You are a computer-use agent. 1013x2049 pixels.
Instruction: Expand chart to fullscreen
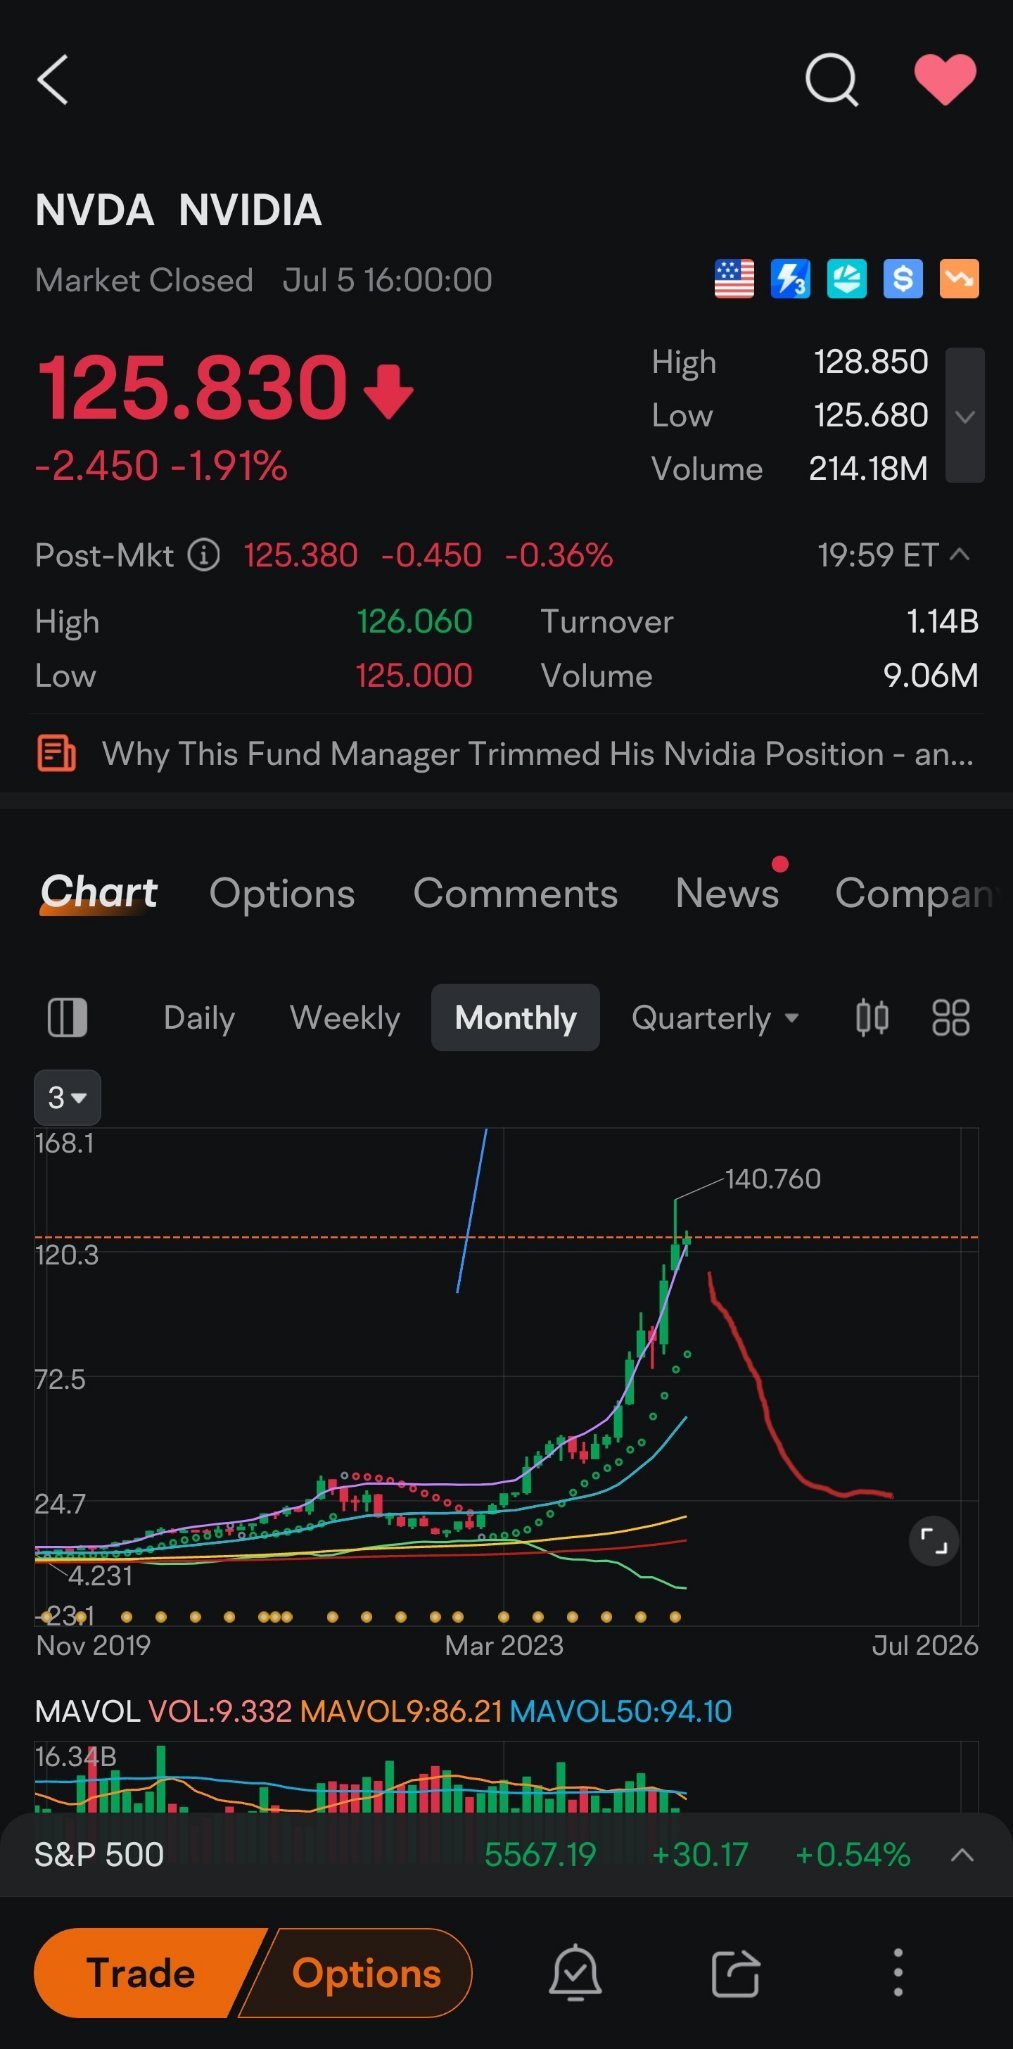click(933, 1541)
